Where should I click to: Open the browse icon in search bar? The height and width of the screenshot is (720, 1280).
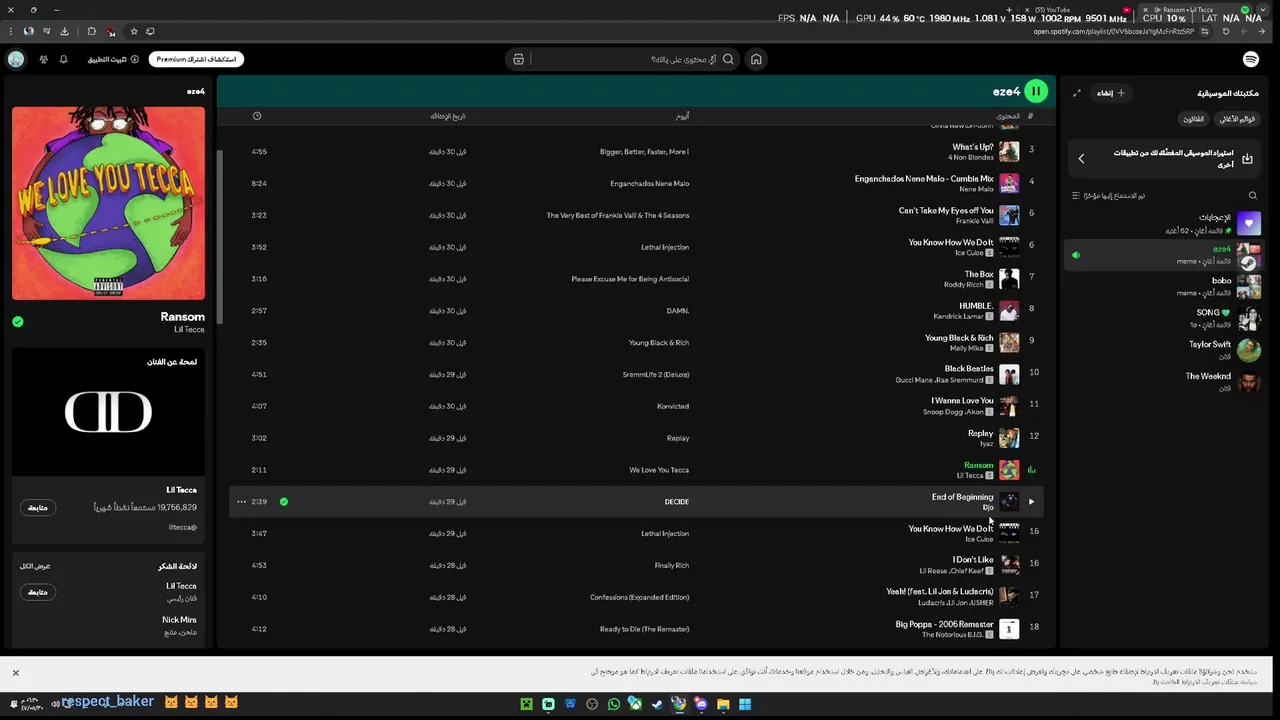coord(518,59)
